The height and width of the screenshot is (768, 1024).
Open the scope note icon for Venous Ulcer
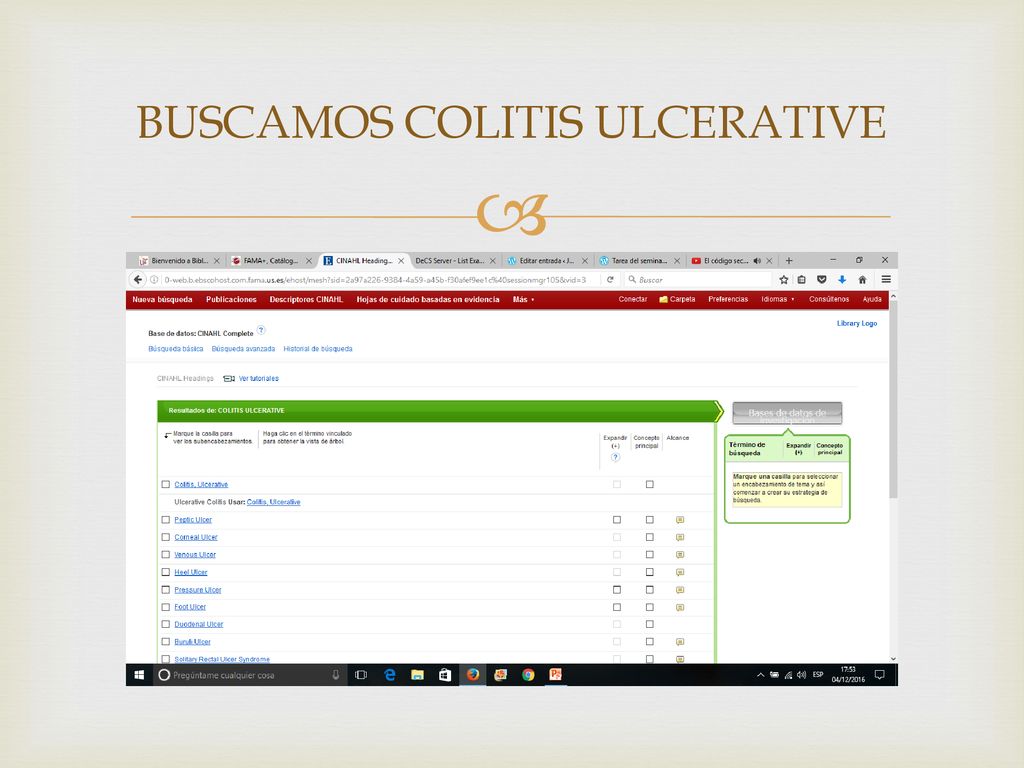click(680, 554)
